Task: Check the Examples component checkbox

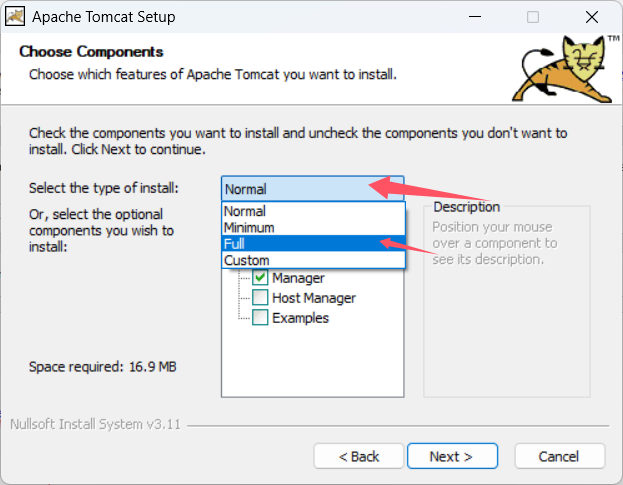Action: pyautogui.click(x=260, y=318)
